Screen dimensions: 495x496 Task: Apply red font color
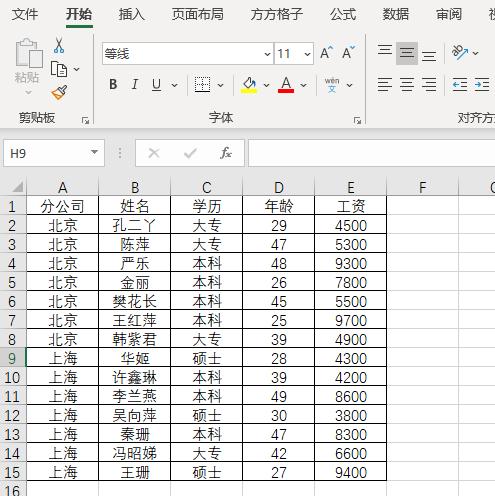click(286, 85)
